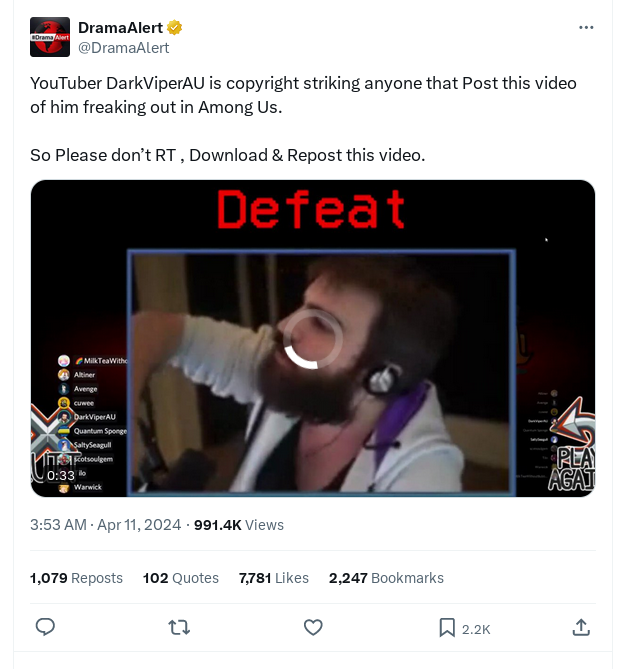
Task: Open the 2,247 Bookmarks count
Action: [386, 578]
